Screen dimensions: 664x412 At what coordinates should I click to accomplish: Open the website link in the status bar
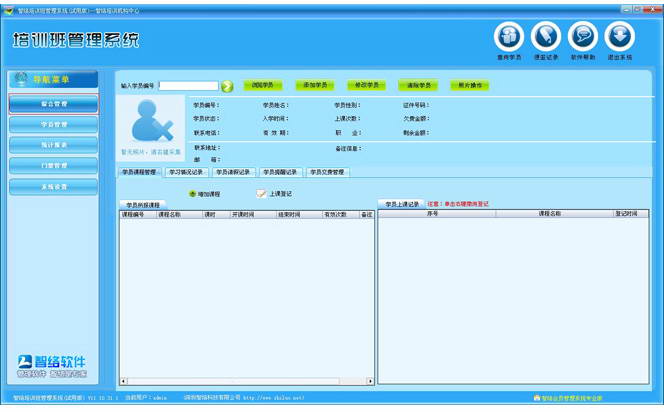click(x=274, y=398)
